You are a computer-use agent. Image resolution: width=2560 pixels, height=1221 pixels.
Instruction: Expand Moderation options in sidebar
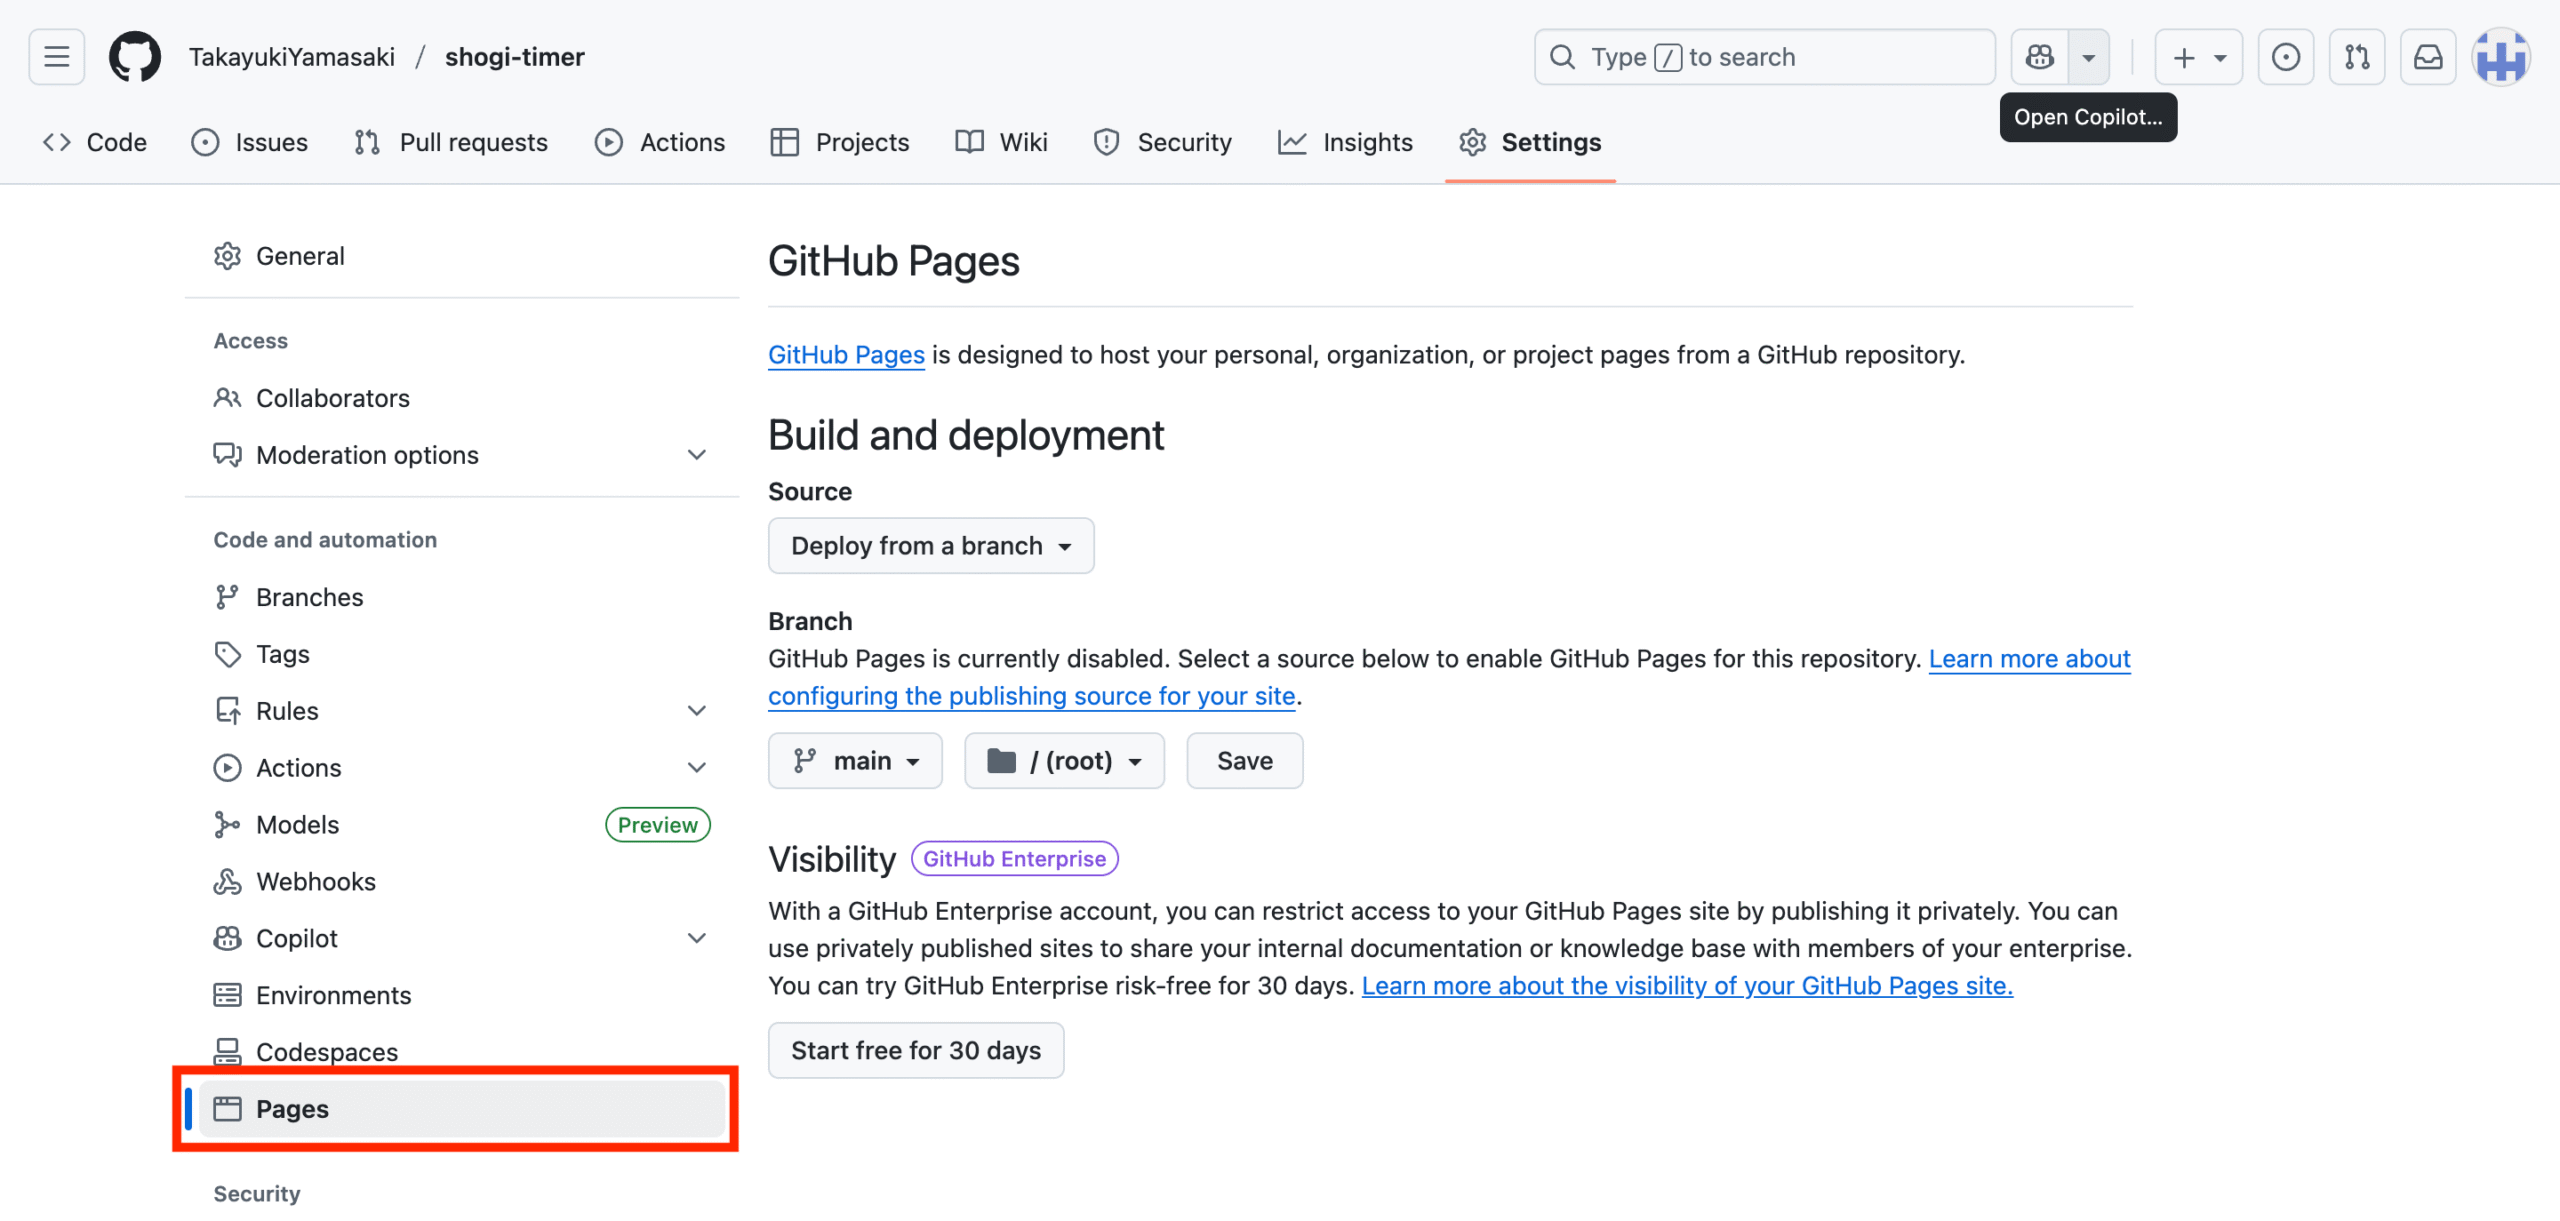[x=697, y=455]
